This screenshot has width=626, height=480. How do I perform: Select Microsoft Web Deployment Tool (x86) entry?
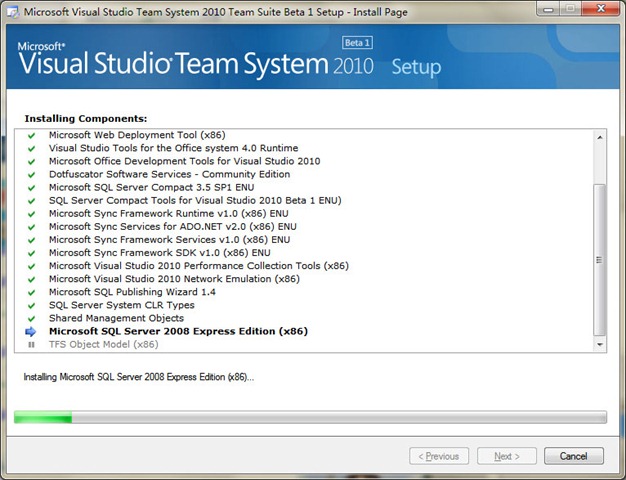(x=137, y=135)
